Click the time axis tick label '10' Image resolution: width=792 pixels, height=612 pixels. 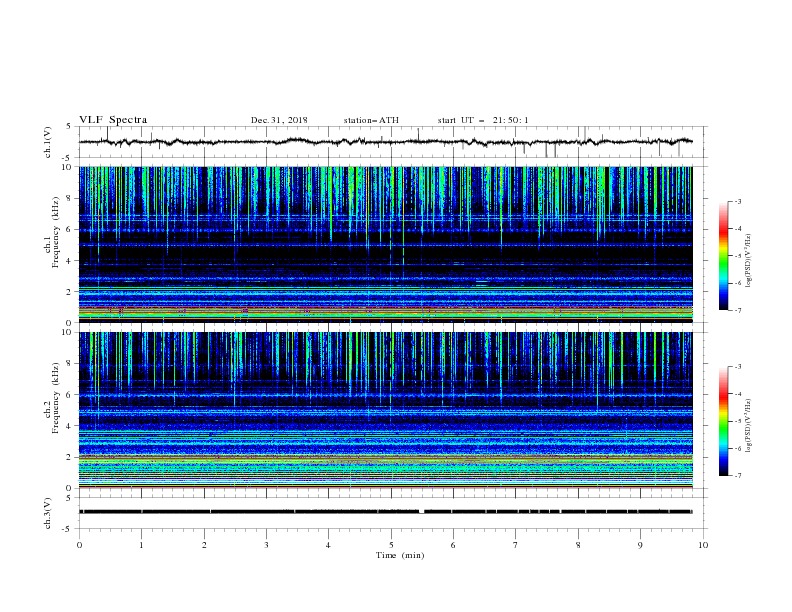[703, 545]
